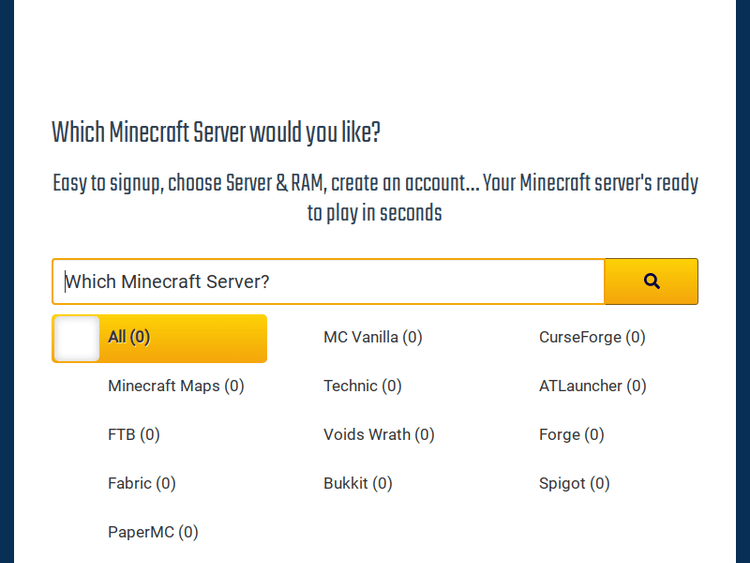750x563 pixels.
Task: Choose the CurseForge filter option
Action: click(x=592, y=338)
